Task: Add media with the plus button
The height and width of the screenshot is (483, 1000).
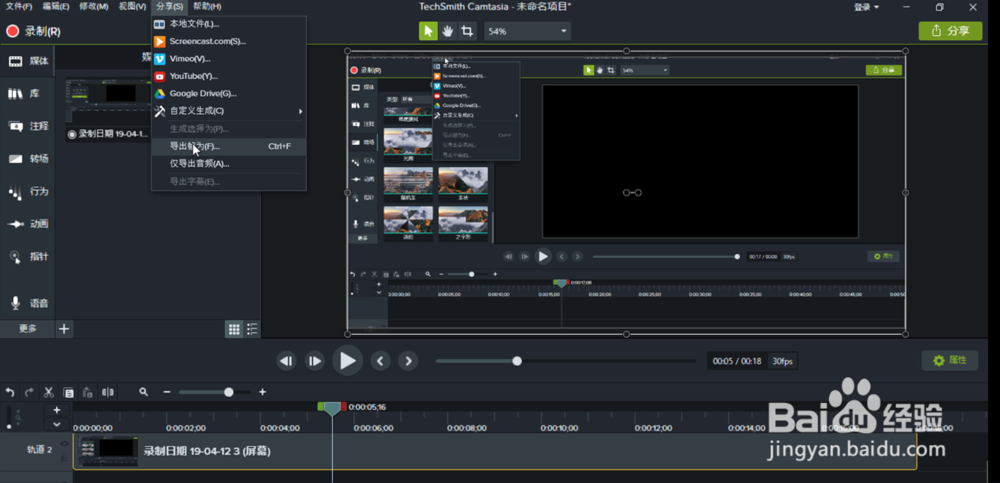Action: [x=64, y=329]
